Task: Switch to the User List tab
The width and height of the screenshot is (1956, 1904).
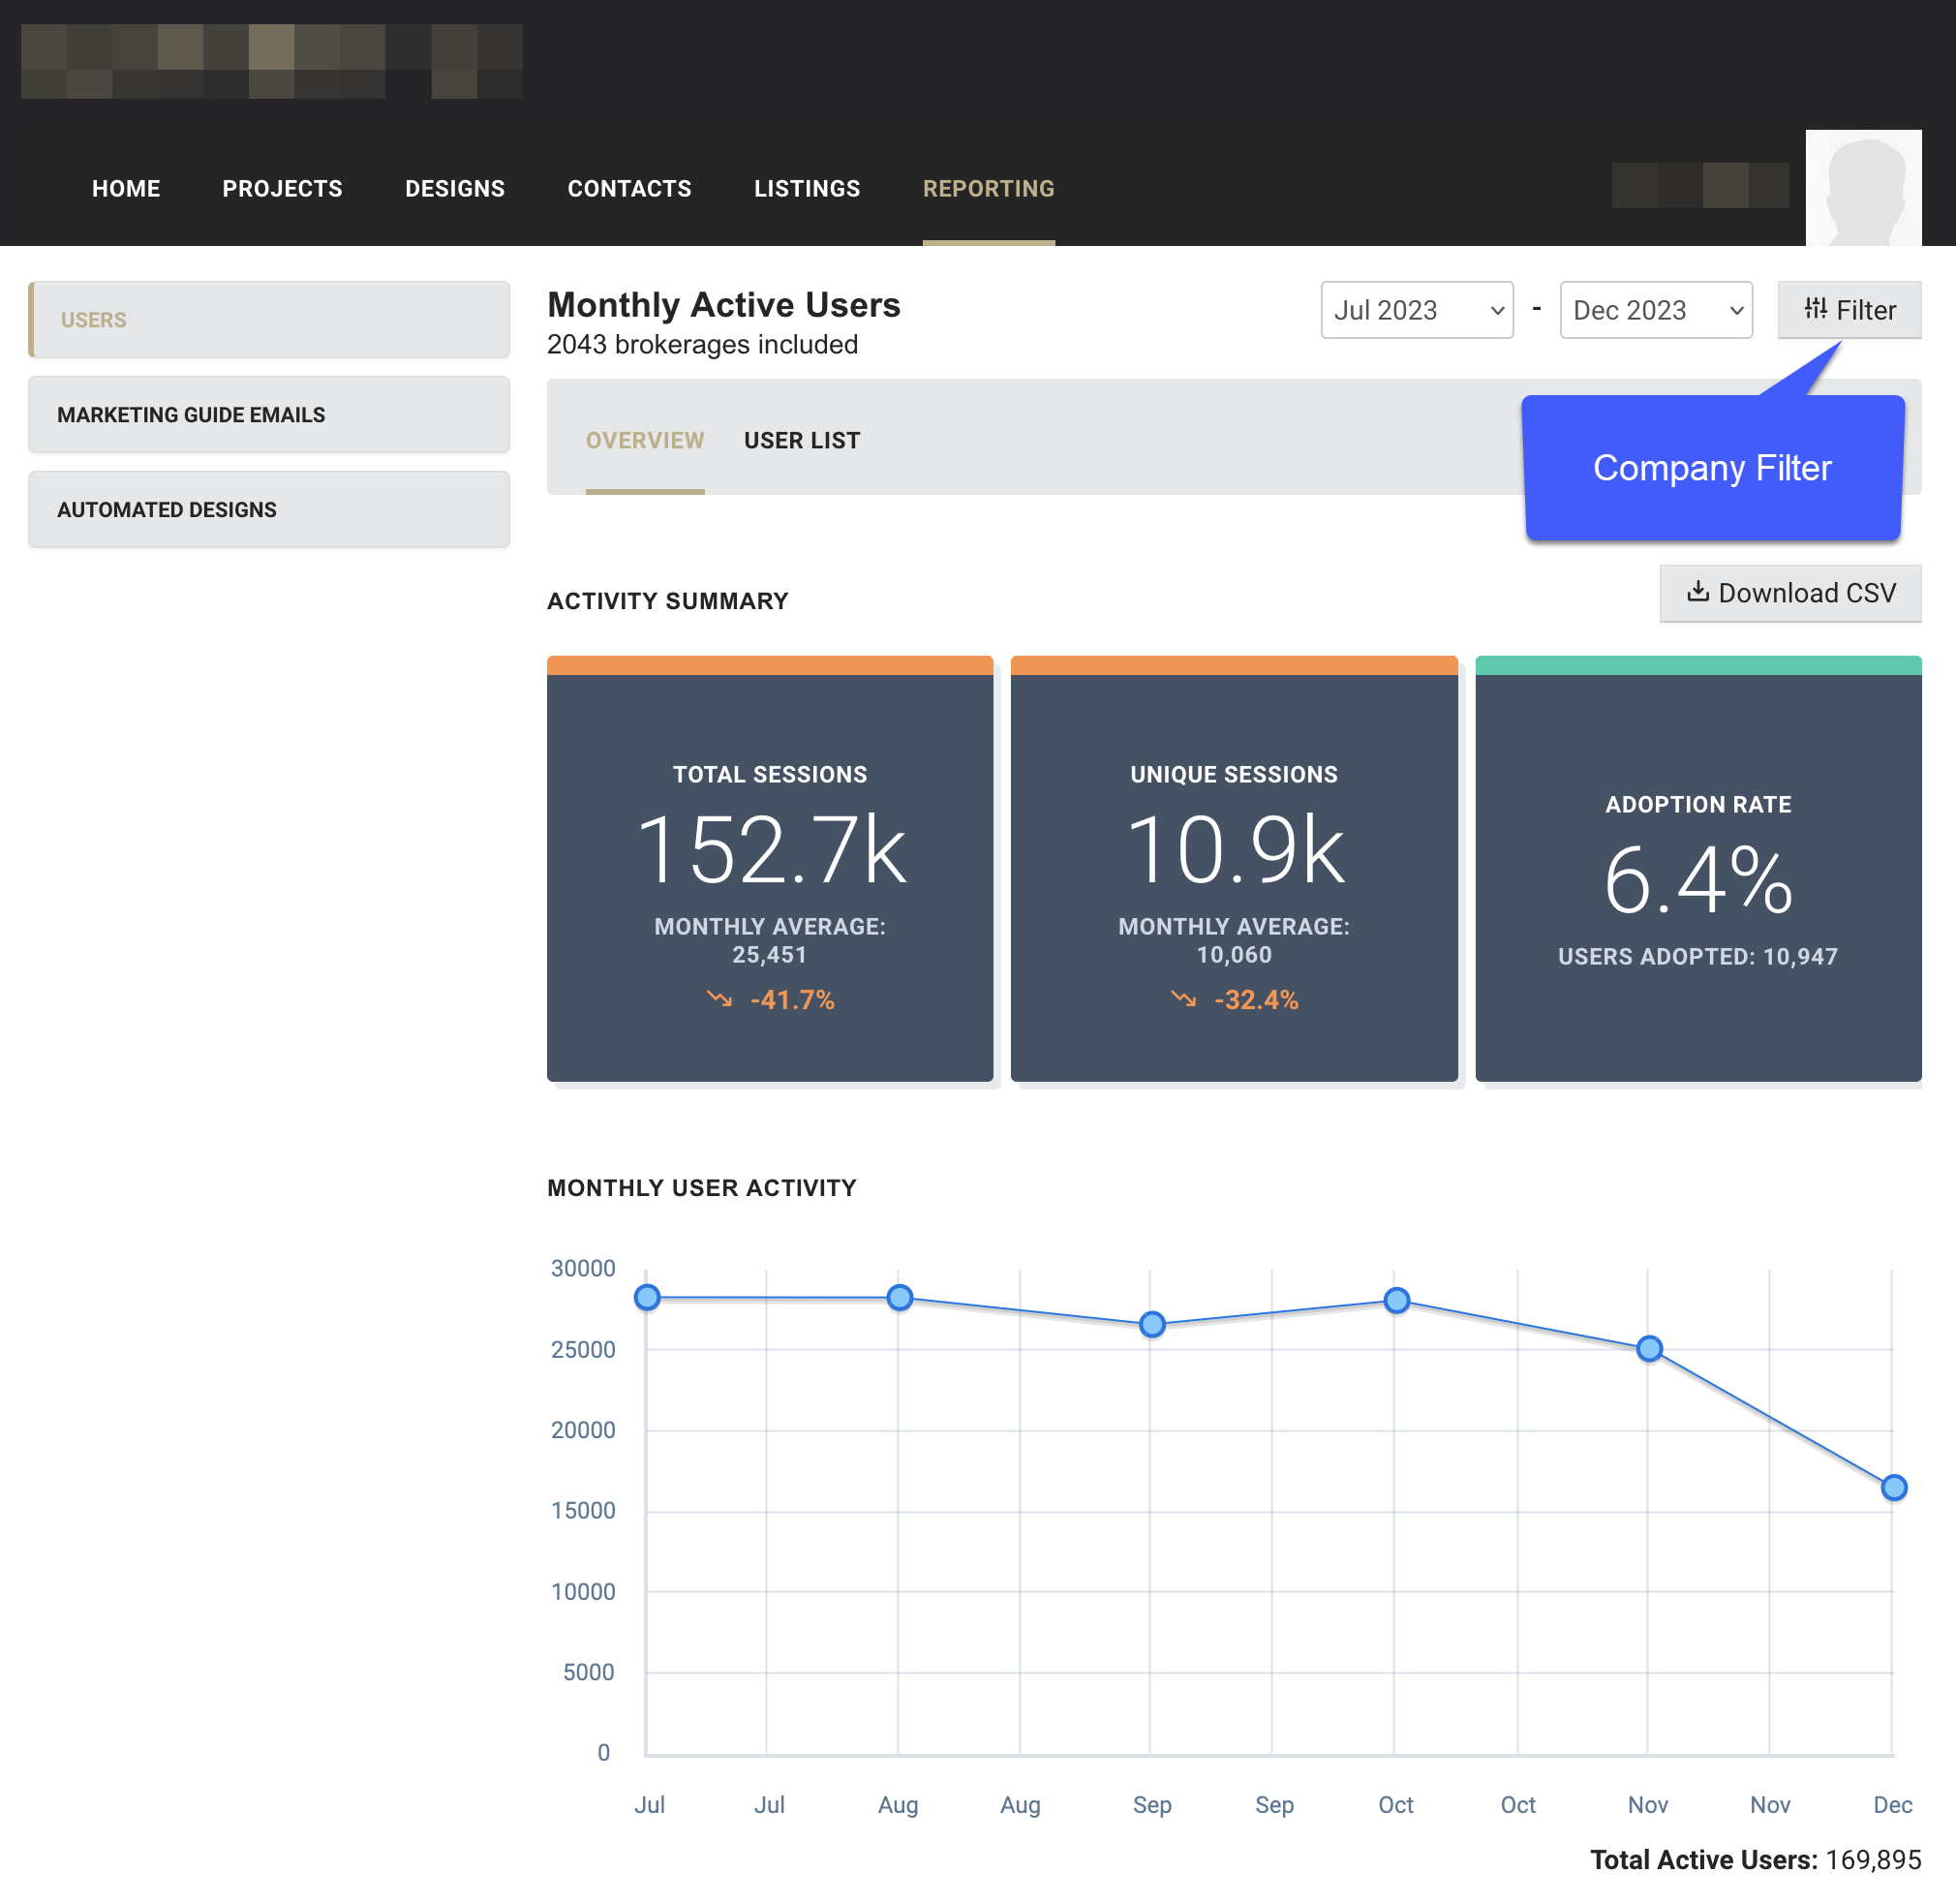Action: (x=801, y=441)
